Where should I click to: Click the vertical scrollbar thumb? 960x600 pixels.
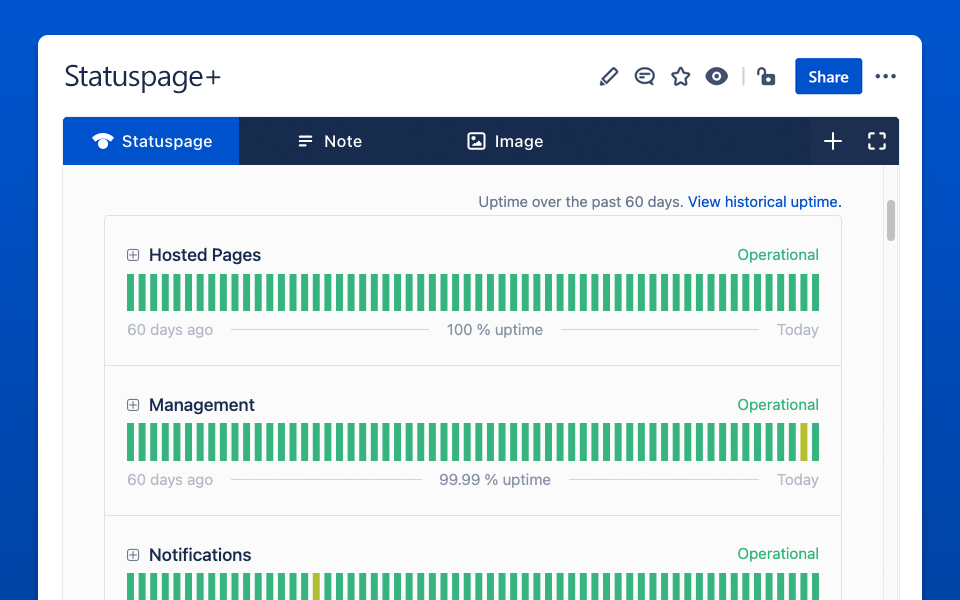pyautogui.click(x=891, y=221)
